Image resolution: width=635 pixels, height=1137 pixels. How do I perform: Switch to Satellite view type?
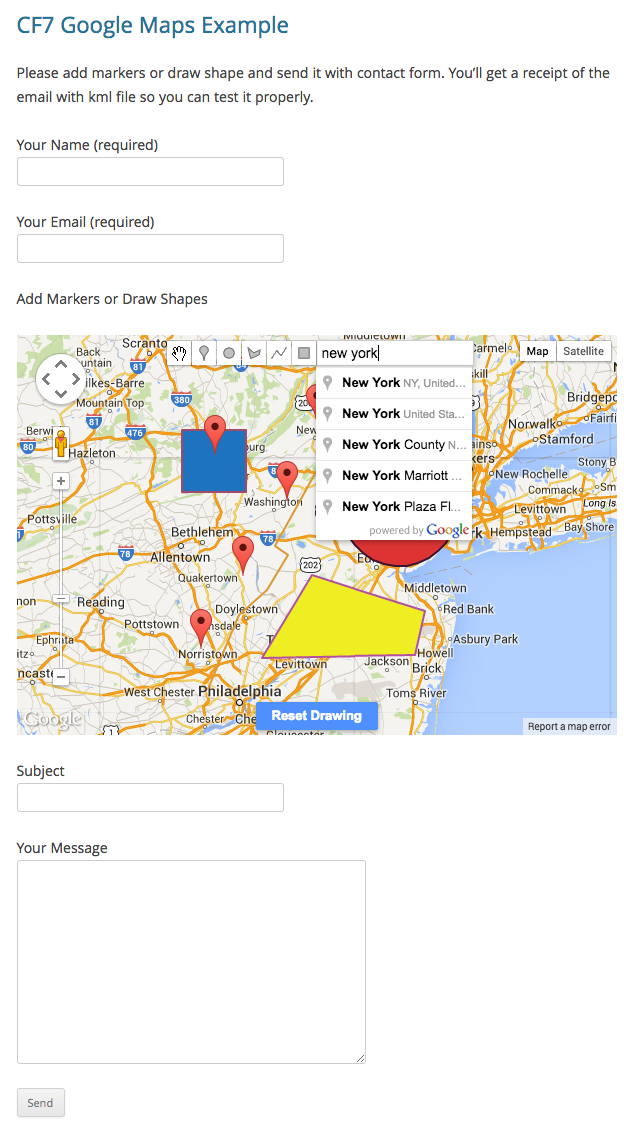pyautogui.click(x=583, y=351)
